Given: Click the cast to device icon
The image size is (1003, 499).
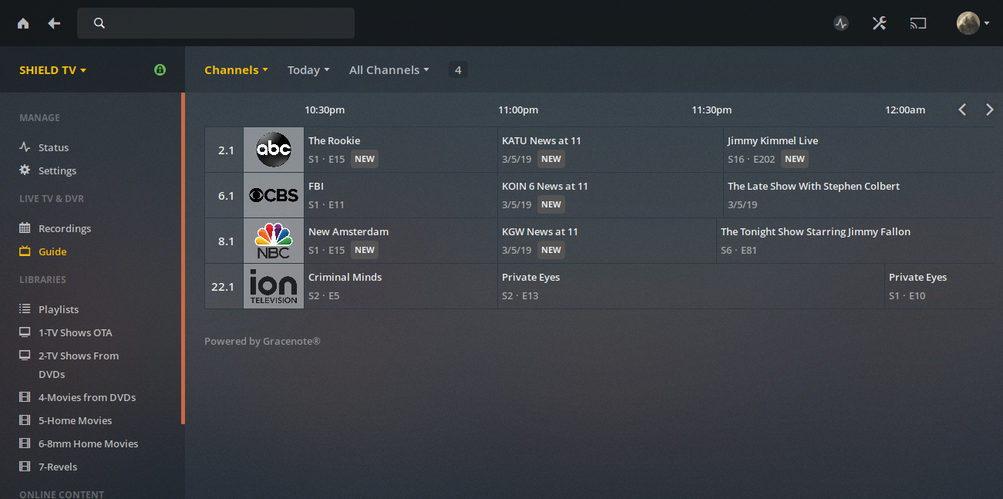Looking at the screenshot, I should tap(918, 24).
